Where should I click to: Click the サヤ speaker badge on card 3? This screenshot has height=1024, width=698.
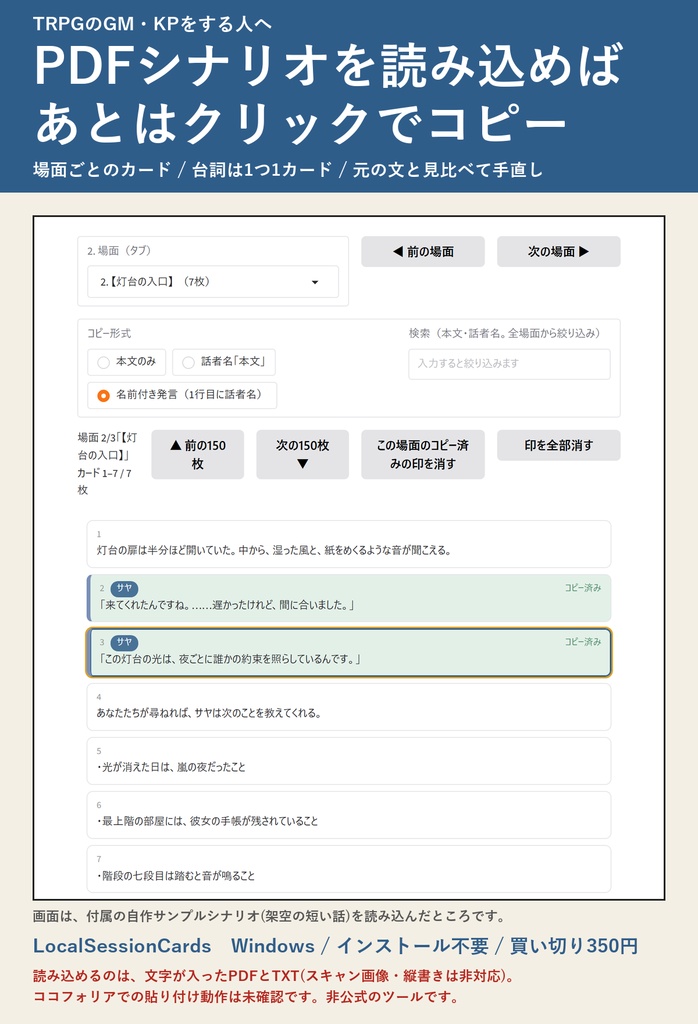pyautogui.click(x=124, y=643)
